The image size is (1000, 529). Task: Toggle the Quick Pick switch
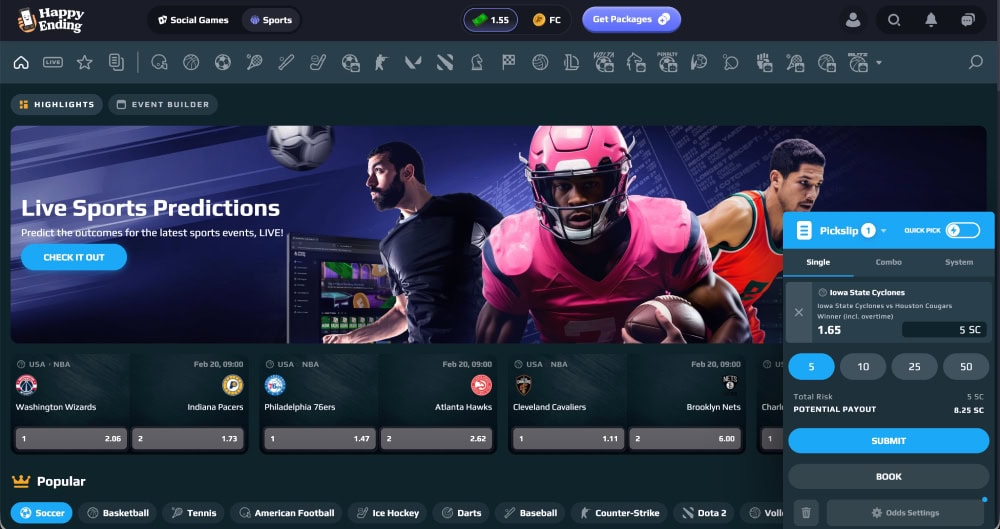pyautogui.click(x=962, y=230)
